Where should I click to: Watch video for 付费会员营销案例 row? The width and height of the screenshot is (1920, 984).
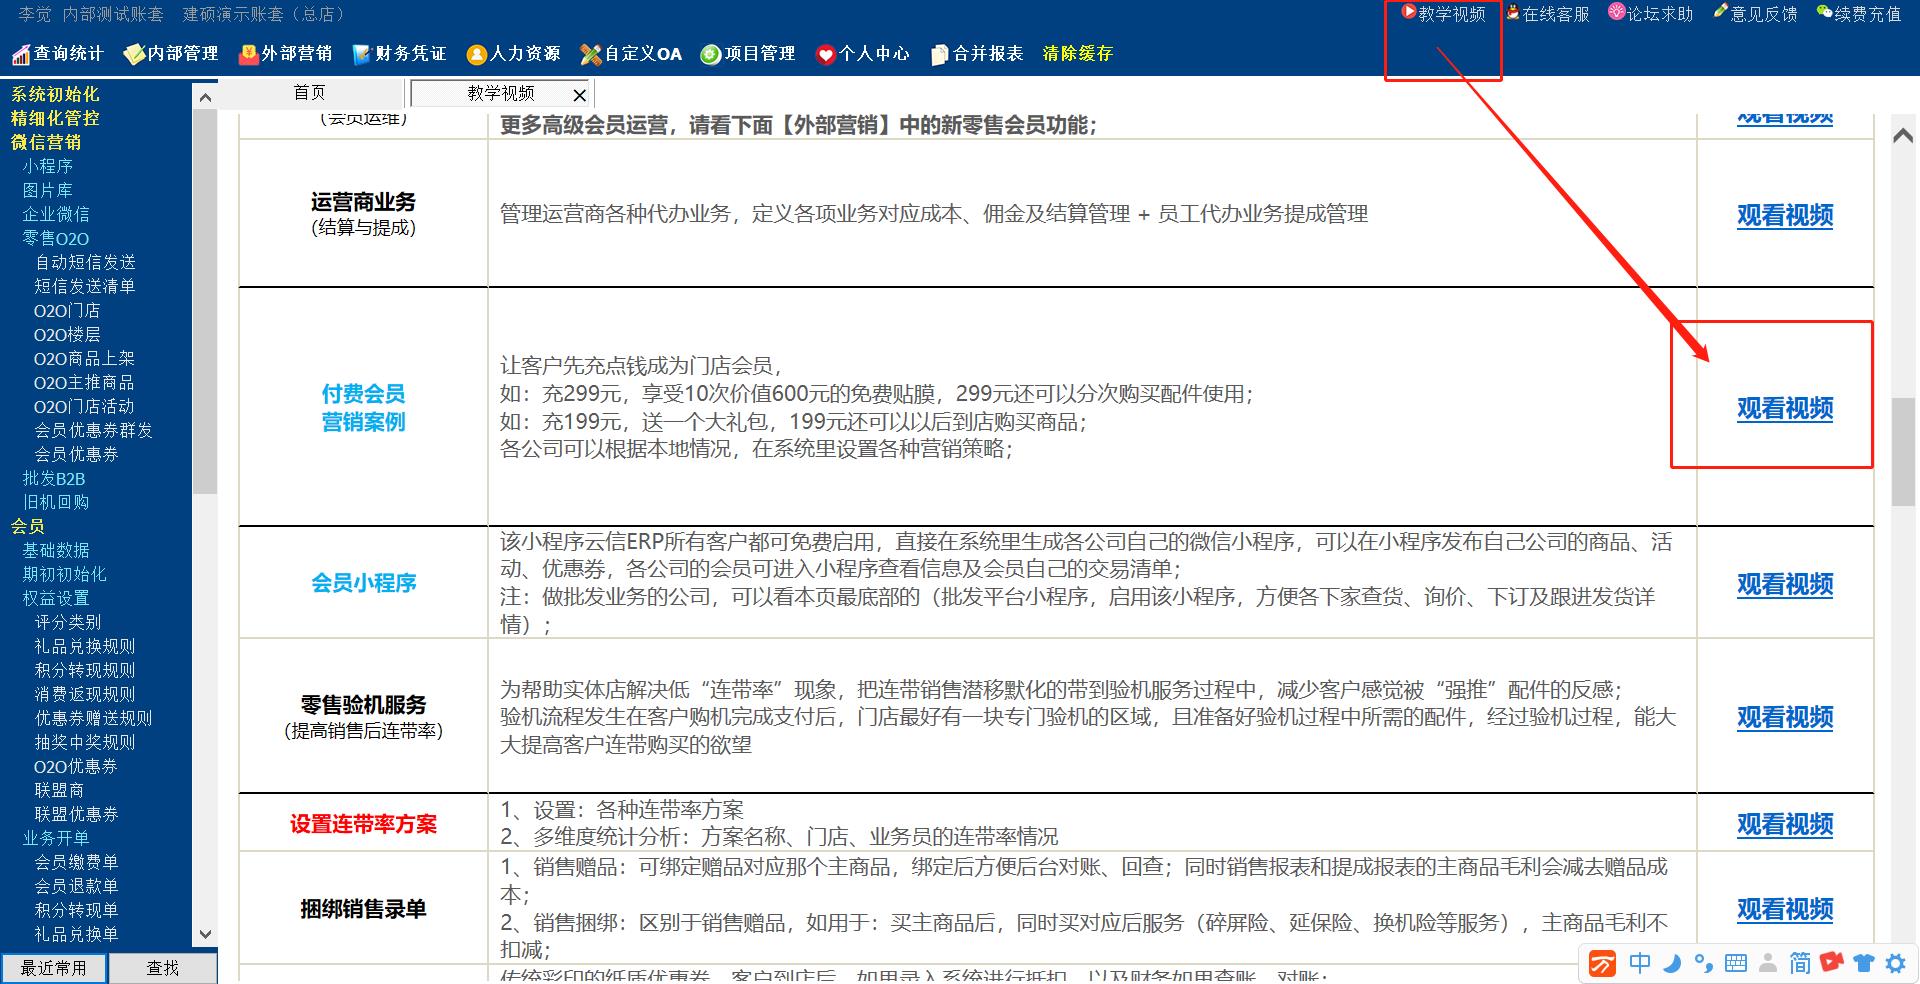click(1785, 408)
